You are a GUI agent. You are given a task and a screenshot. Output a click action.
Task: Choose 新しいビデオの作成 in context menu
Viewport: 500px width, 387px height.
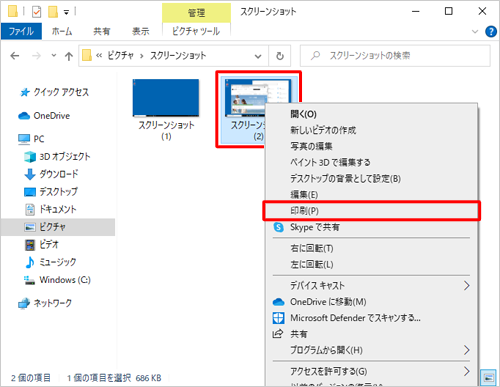coord(371,130)
